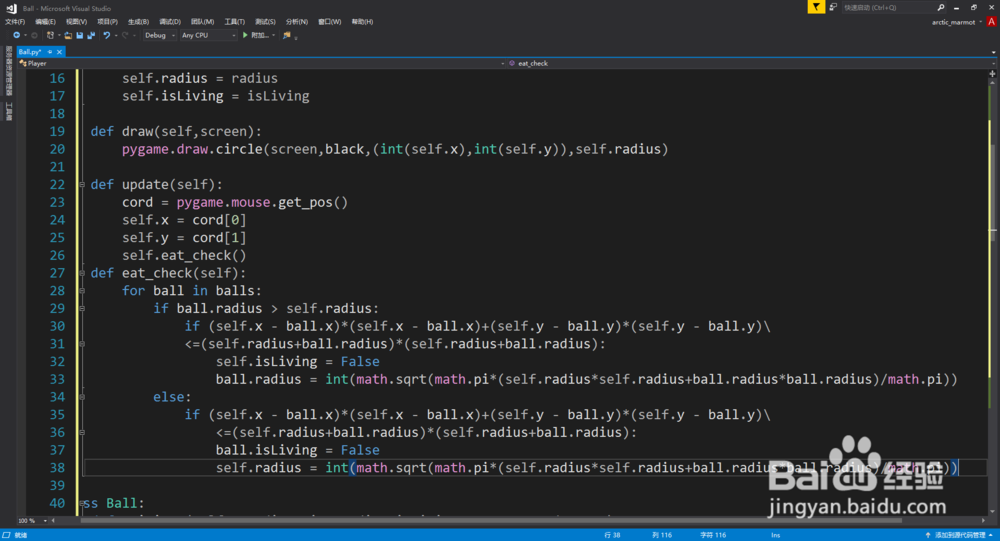Open the 分析(N) menu

297,22
